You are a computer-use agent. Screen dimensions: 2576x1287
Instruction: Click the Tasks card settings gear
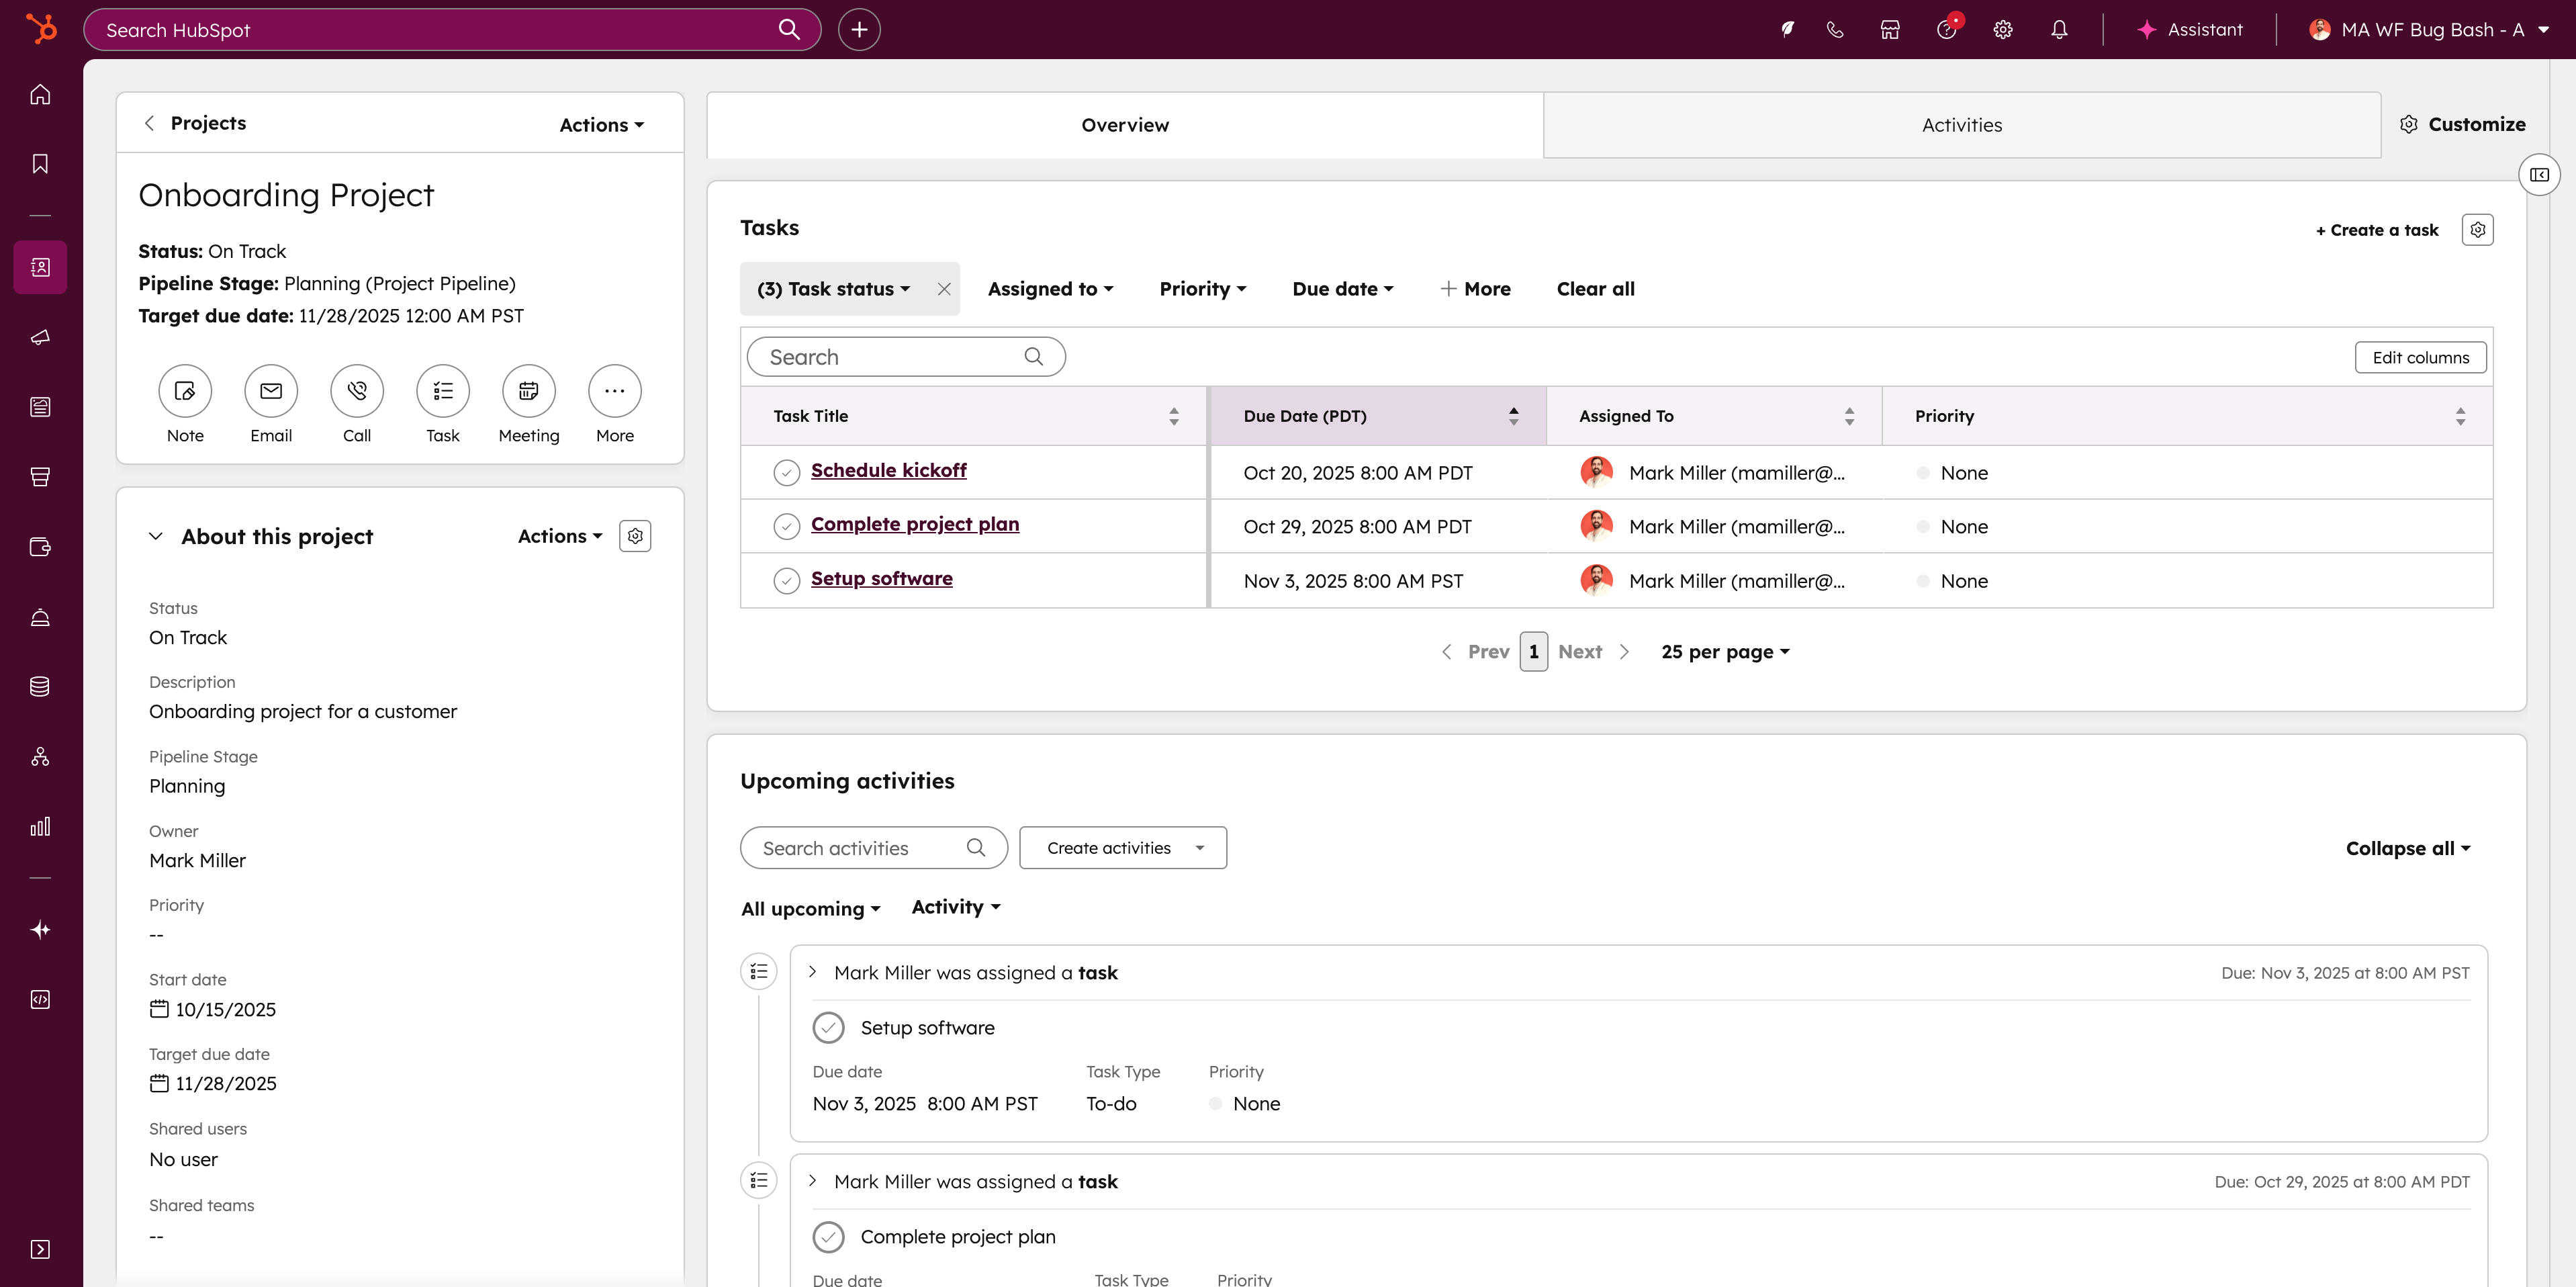[2477, 230]
